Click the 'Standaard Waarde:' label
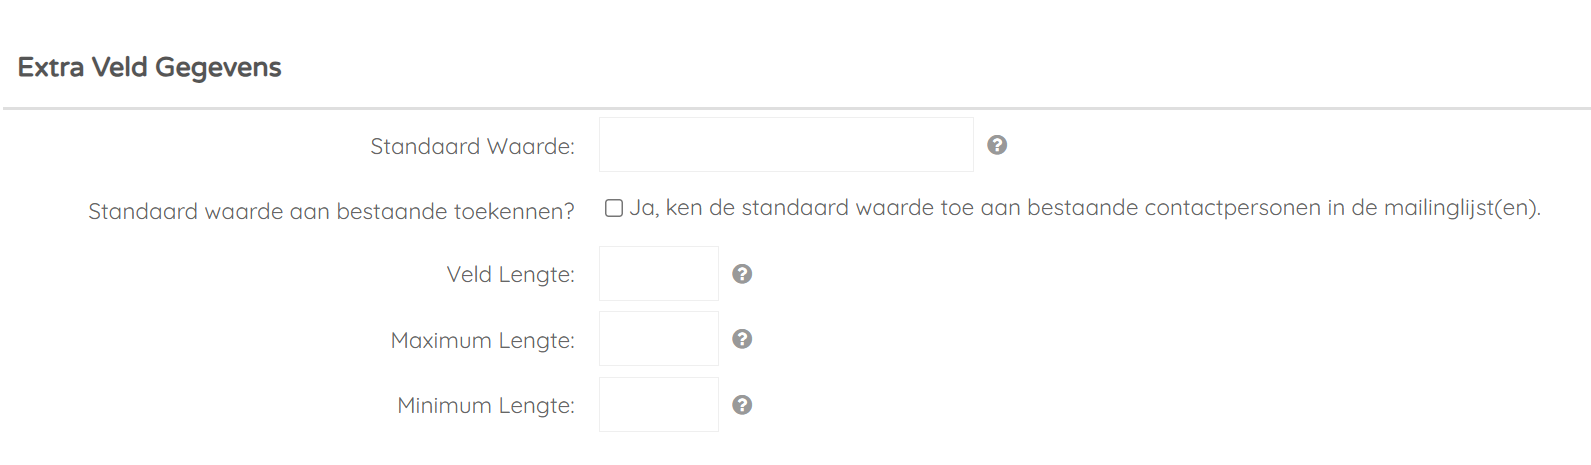The height and width of the screenshot is (465, 1591). tap(472, 146)
